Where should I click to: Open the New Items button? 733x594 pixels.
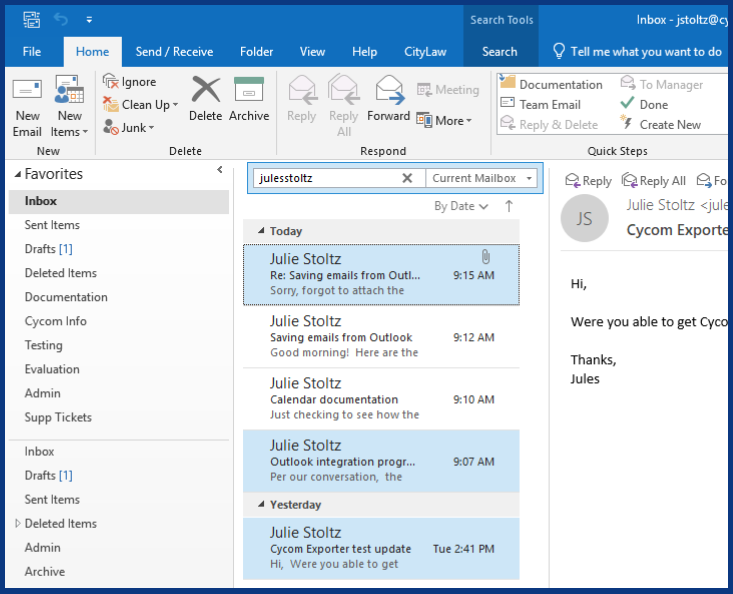tap(69, 107)
